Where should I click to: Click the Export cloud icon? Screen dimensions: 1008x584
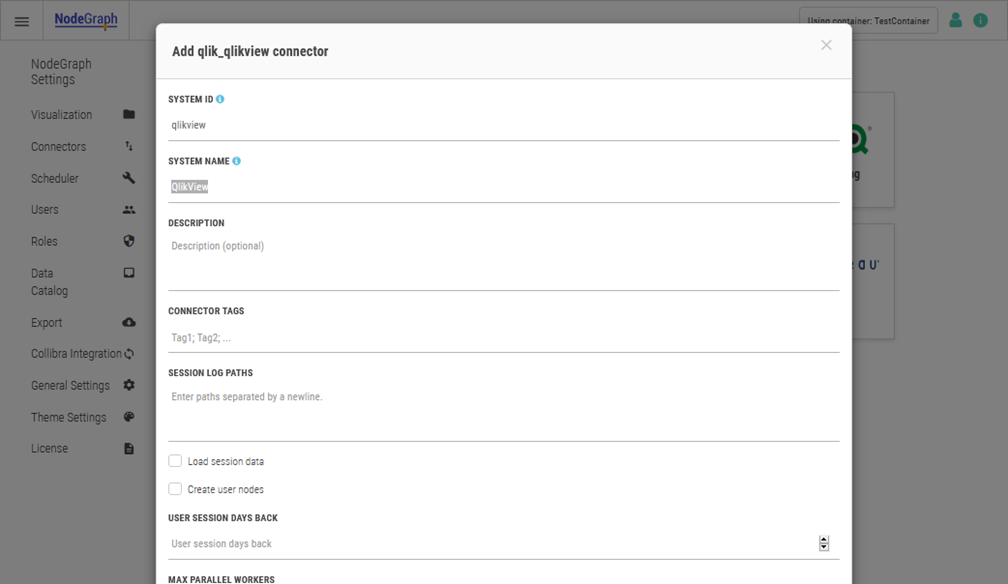129,322
